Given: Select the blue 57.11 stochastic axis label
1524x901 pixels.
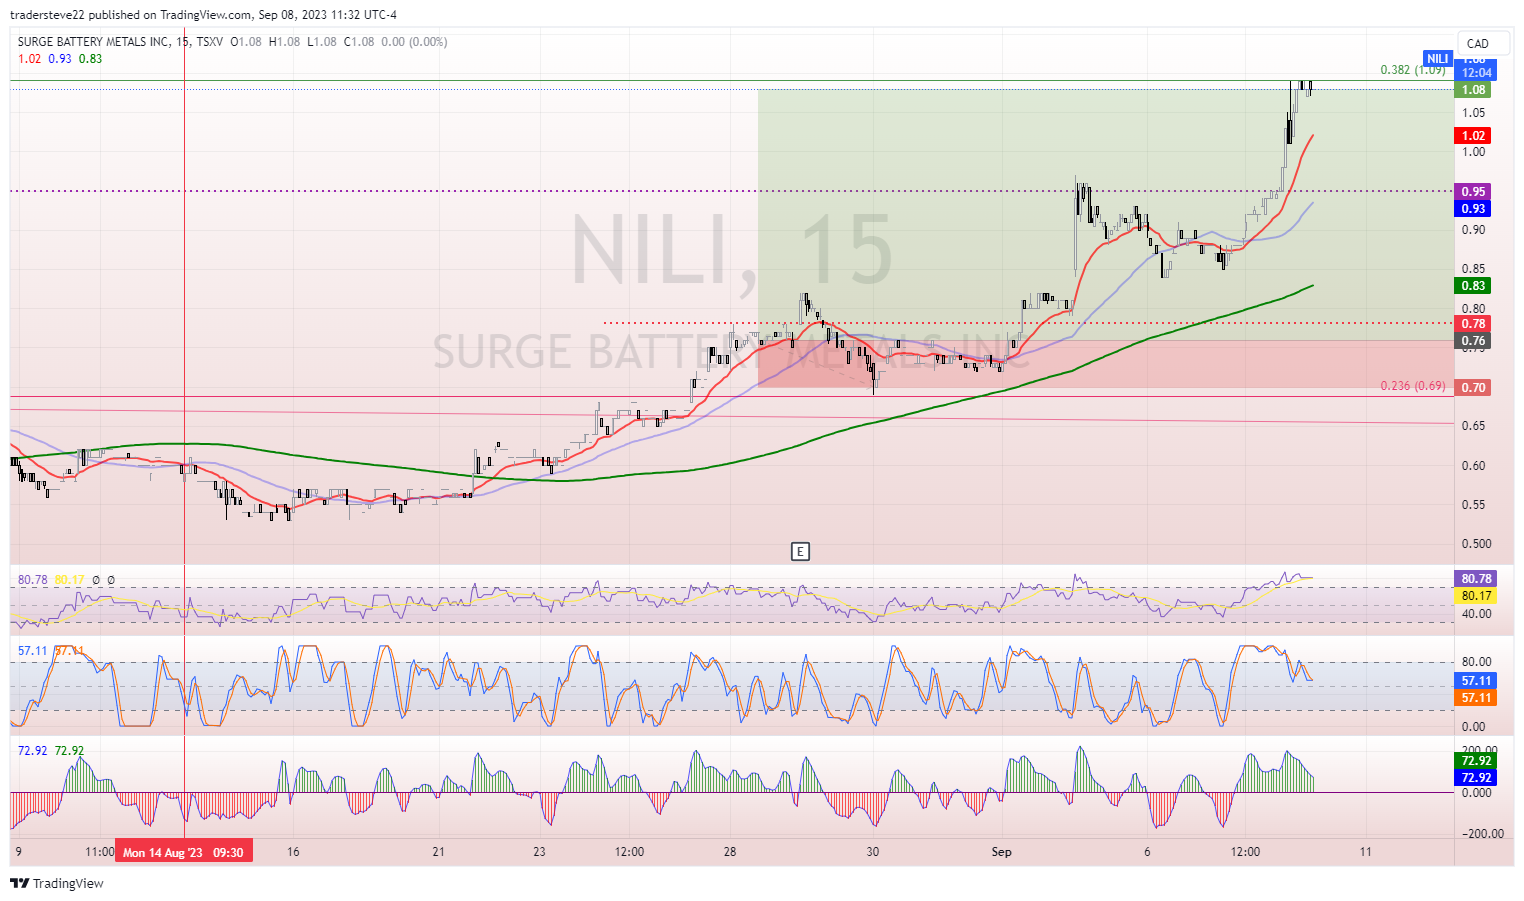Looking at the screenshot, I should click(1476, 681).
